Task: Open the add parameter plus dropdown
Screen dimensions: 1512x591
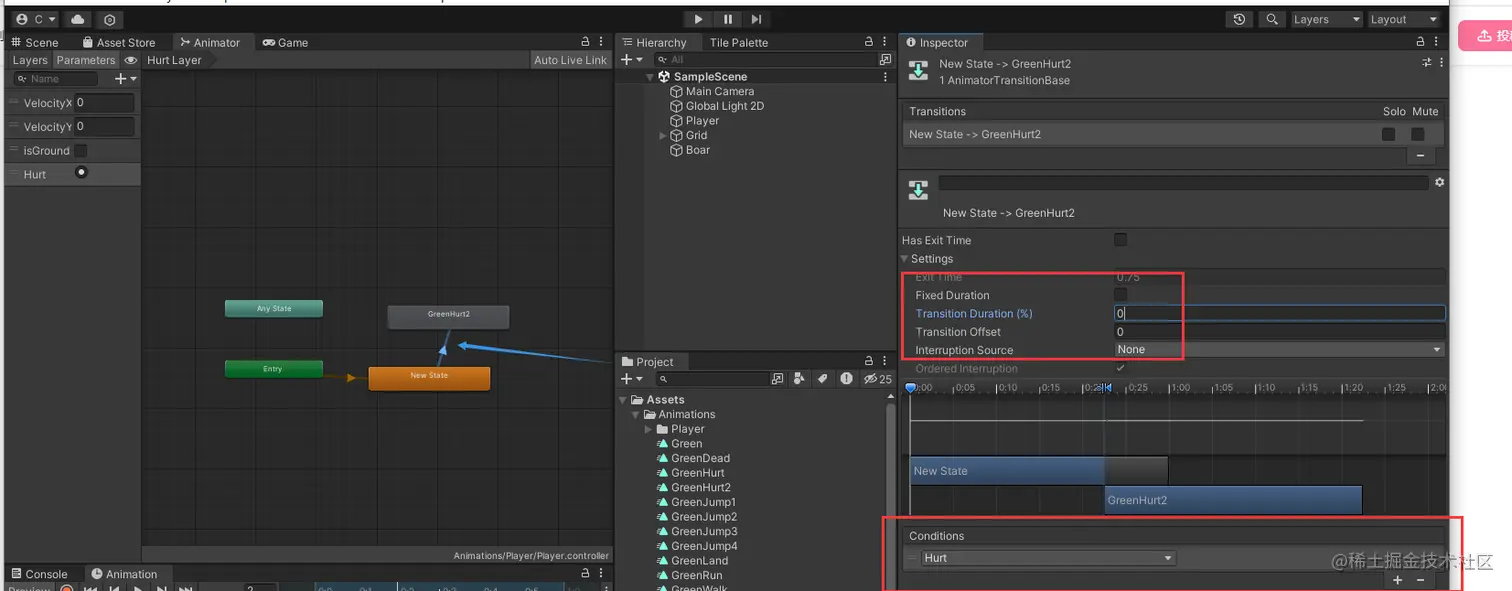Action: pyautogui.click(x=126, y=78)
